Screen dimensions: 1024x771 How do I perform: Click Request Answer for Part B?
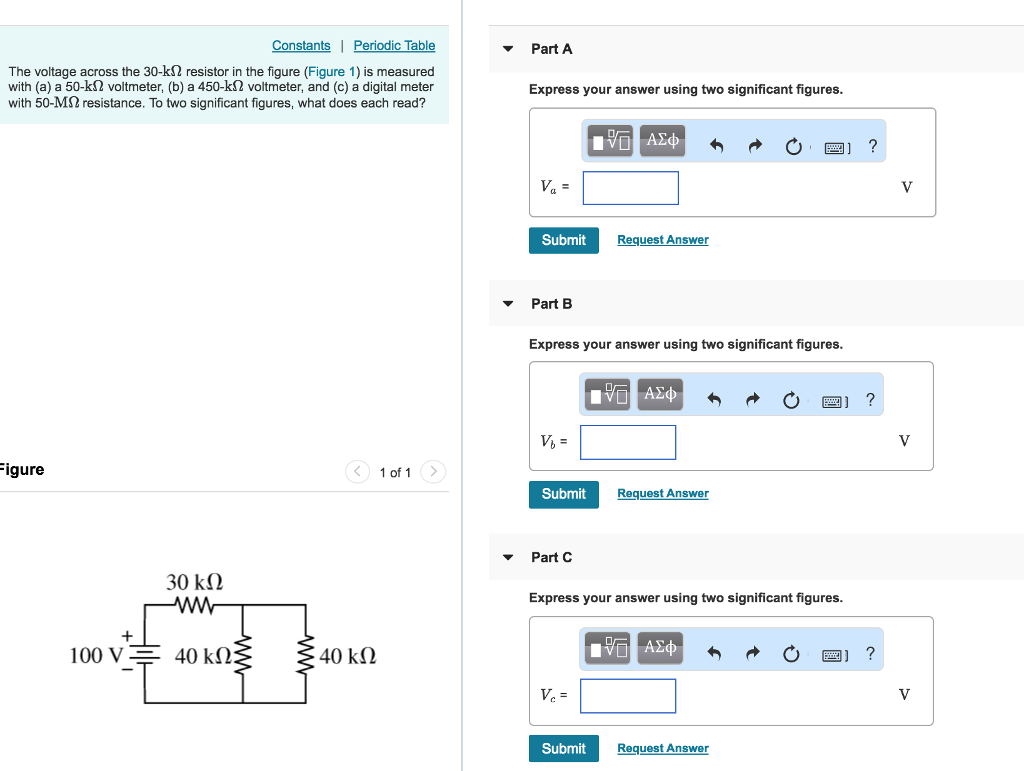point(662,493)
